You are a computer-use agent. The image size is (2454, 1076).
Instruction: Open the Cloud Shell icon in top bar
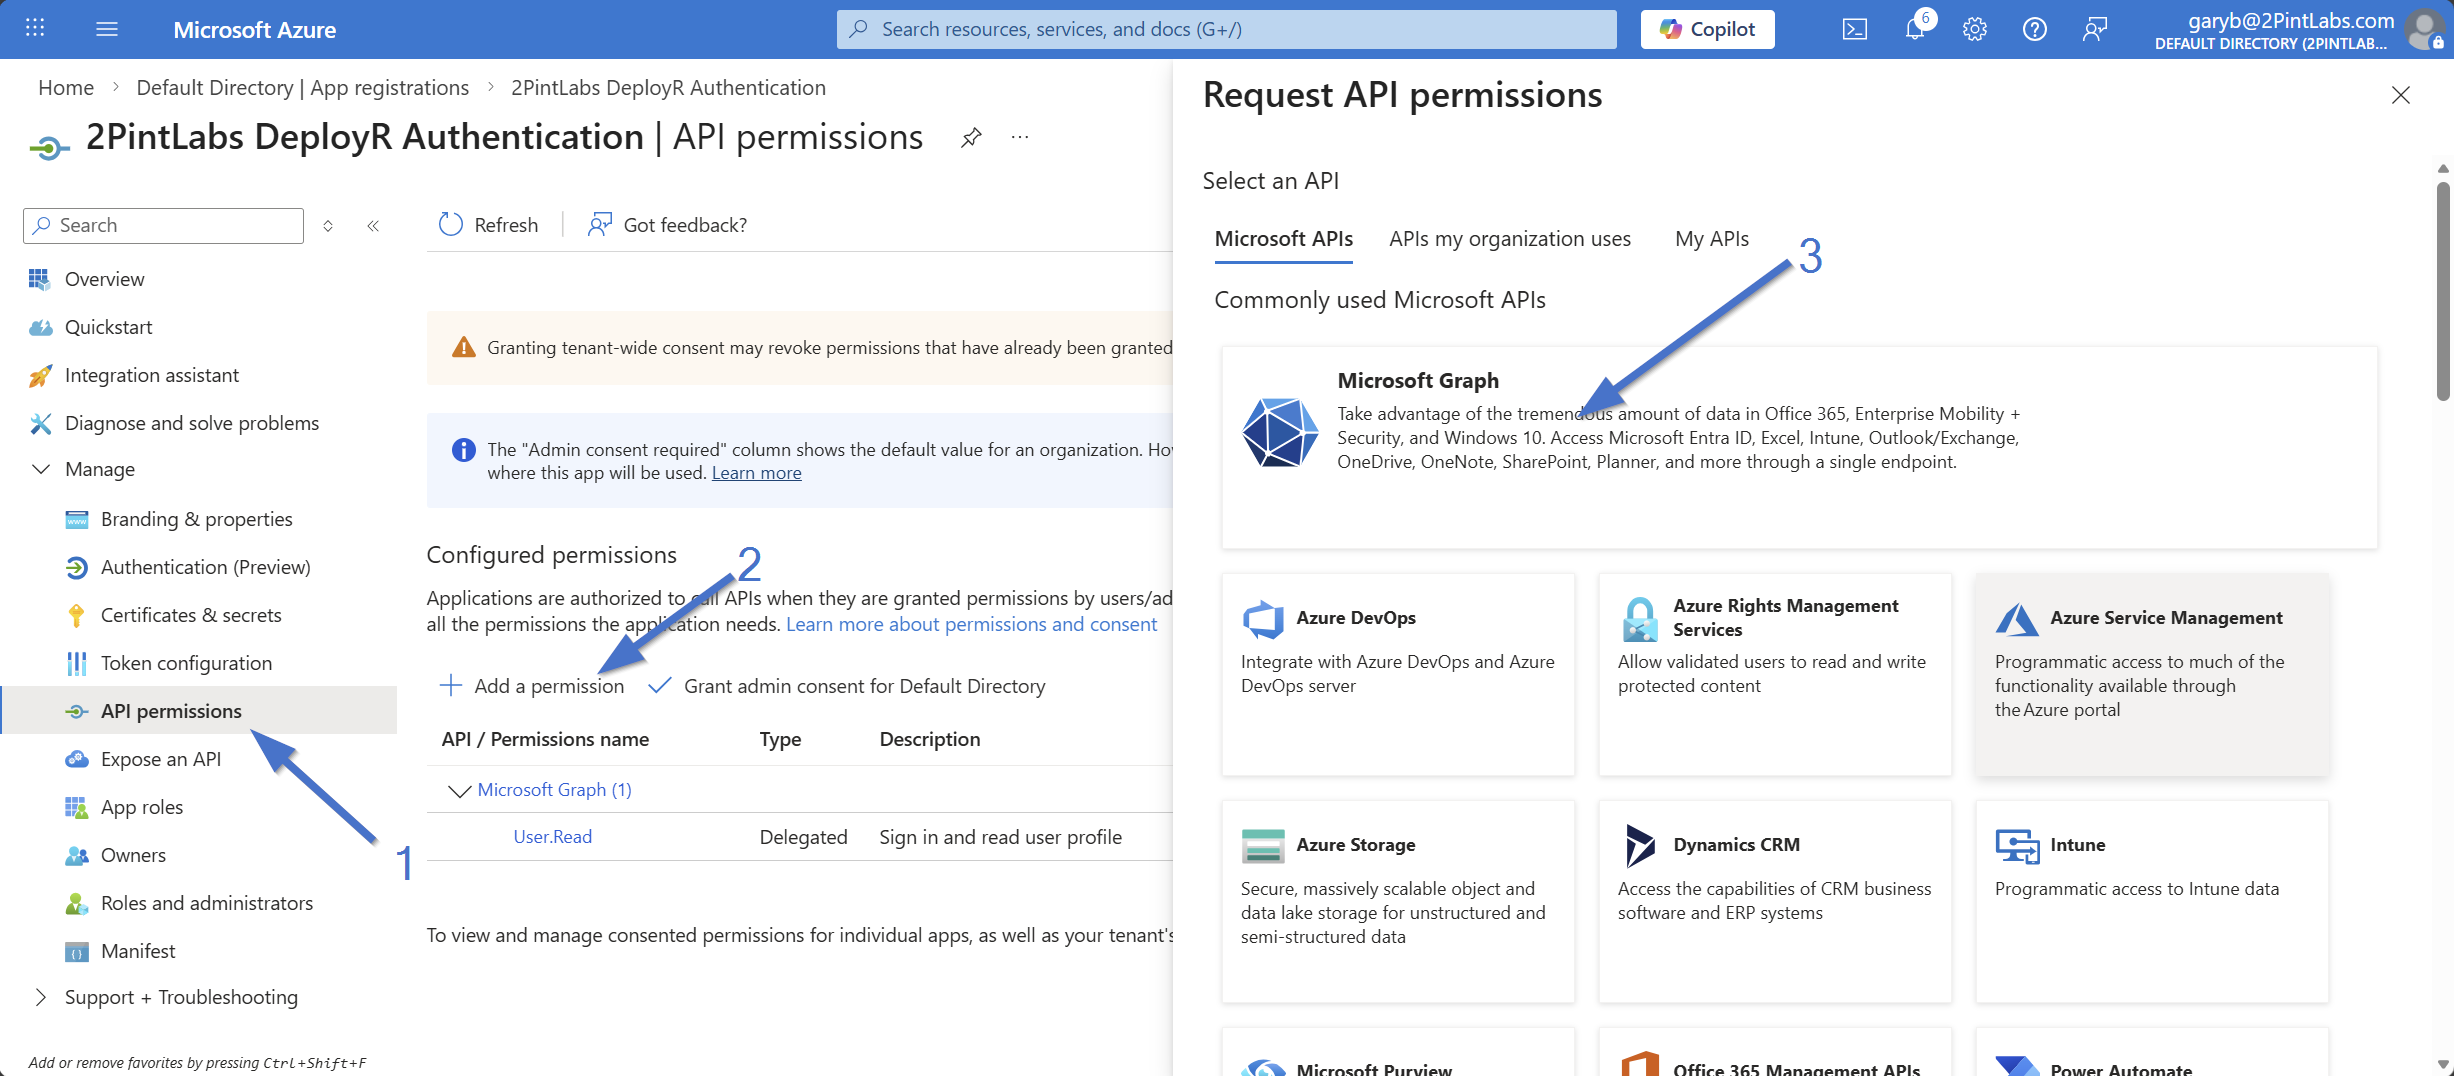point(1854,29)
